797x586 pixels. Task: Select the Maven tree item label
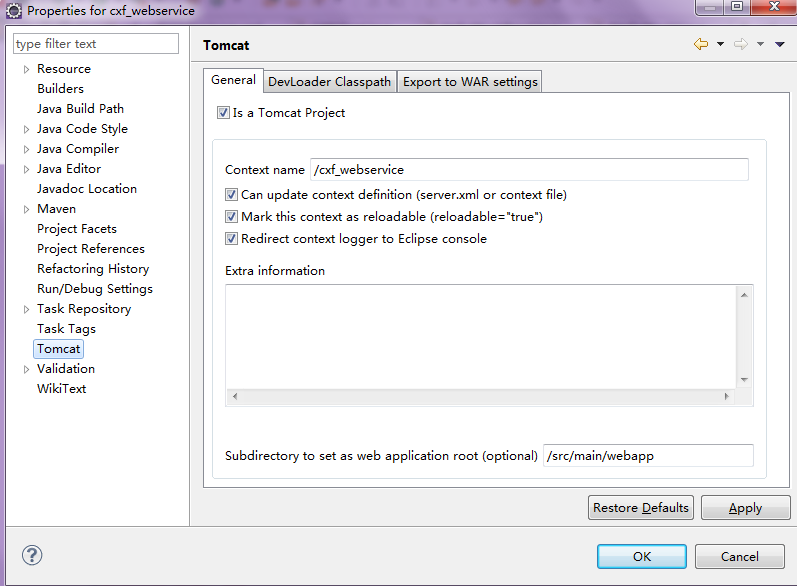click(56, 209)
